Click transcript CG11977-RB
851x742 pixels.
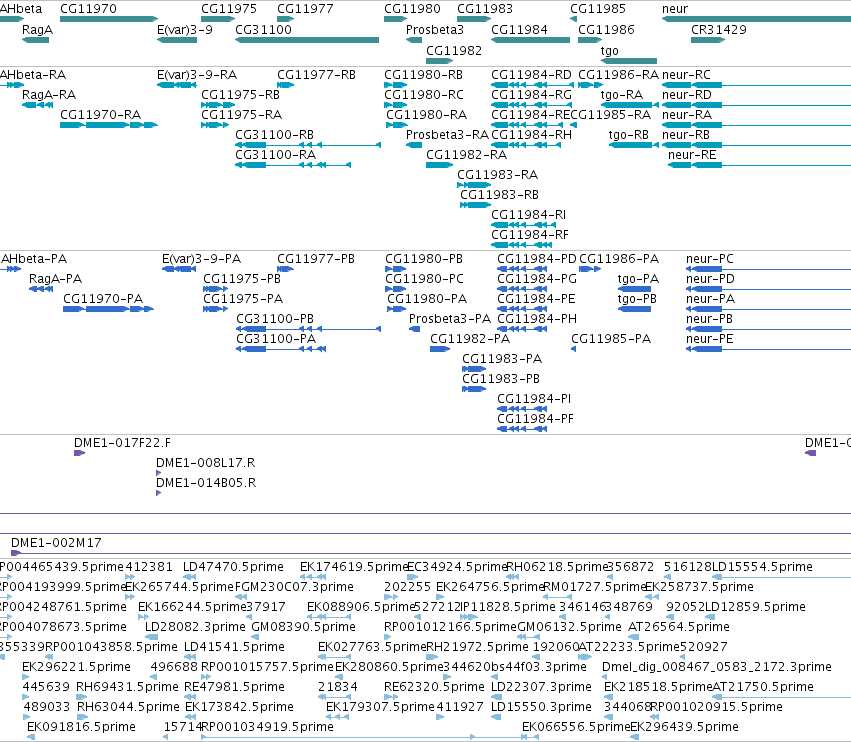click(285, 85)
